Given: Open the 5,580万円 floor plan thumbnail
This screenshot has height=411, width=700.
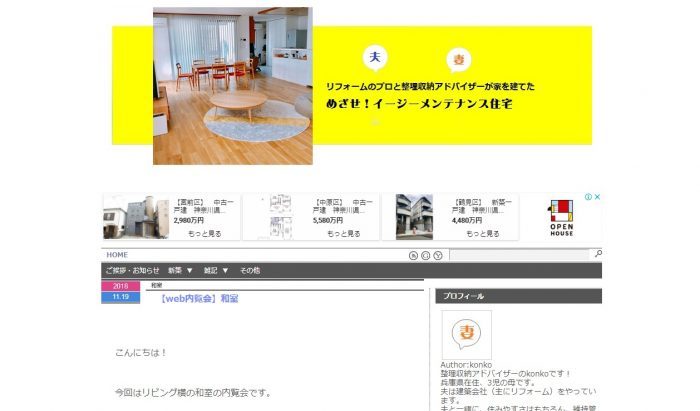Looking at the screenshot, I should coord(281,217).
